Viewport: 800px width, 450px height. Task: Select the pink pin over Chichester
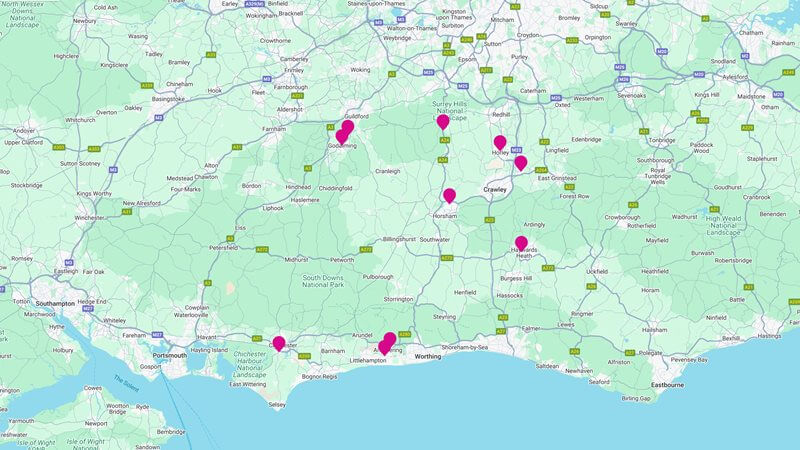coord(279,343)
